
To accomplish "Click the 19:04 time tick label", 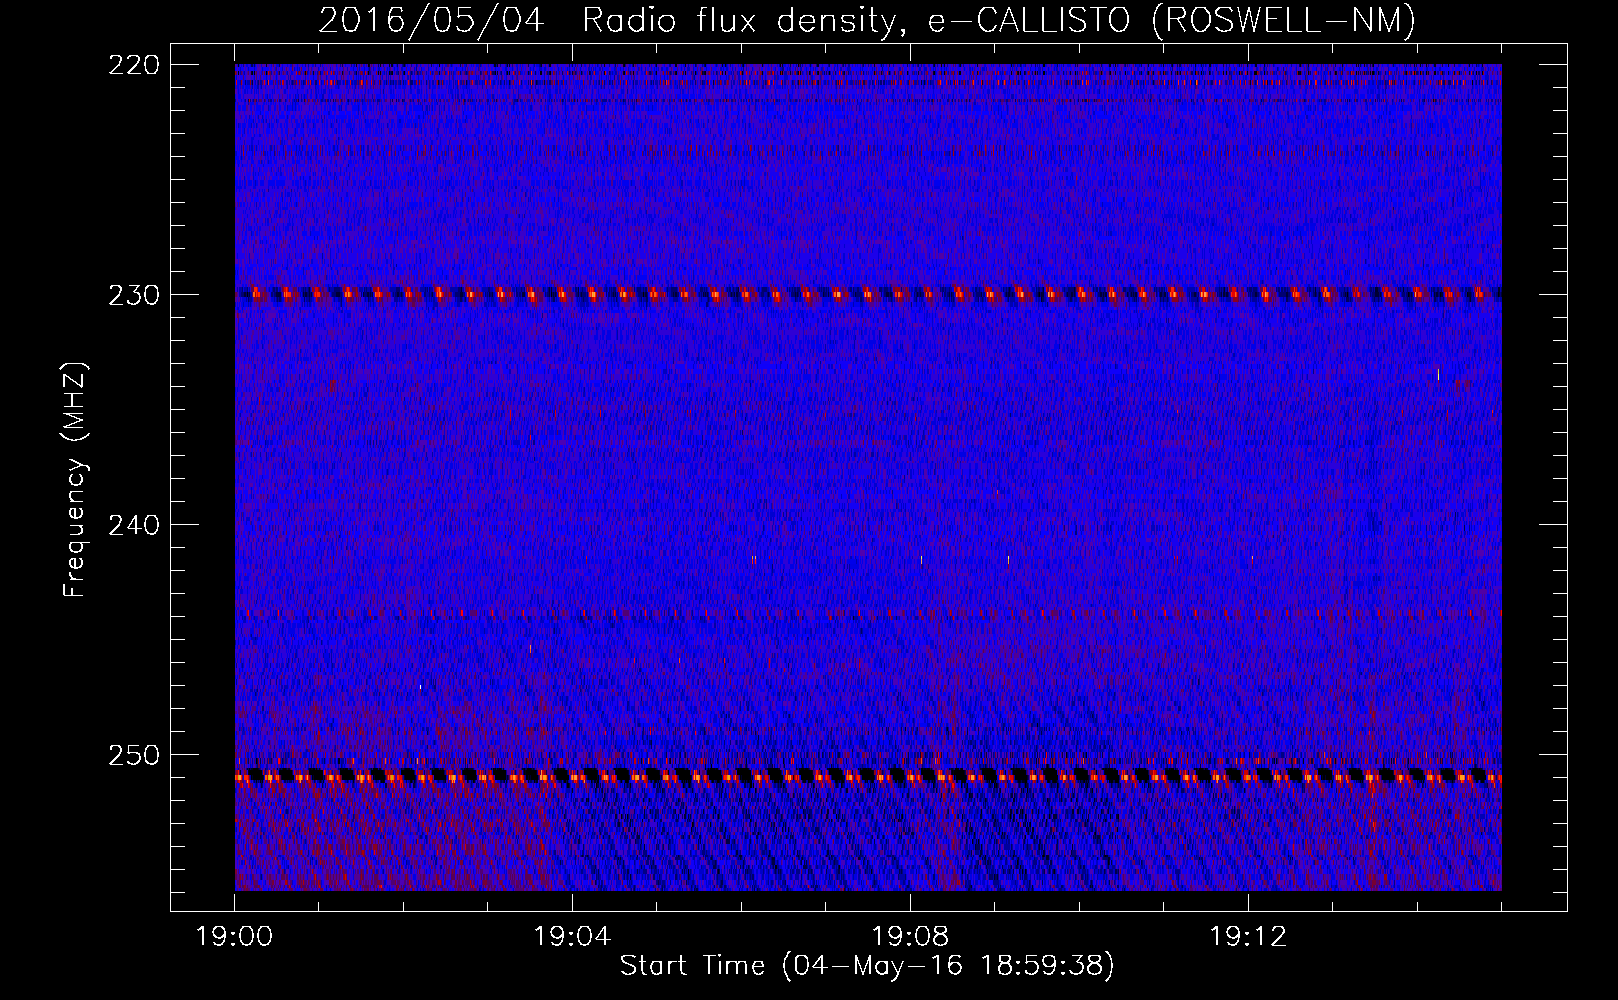I will [x=572, y=937].
